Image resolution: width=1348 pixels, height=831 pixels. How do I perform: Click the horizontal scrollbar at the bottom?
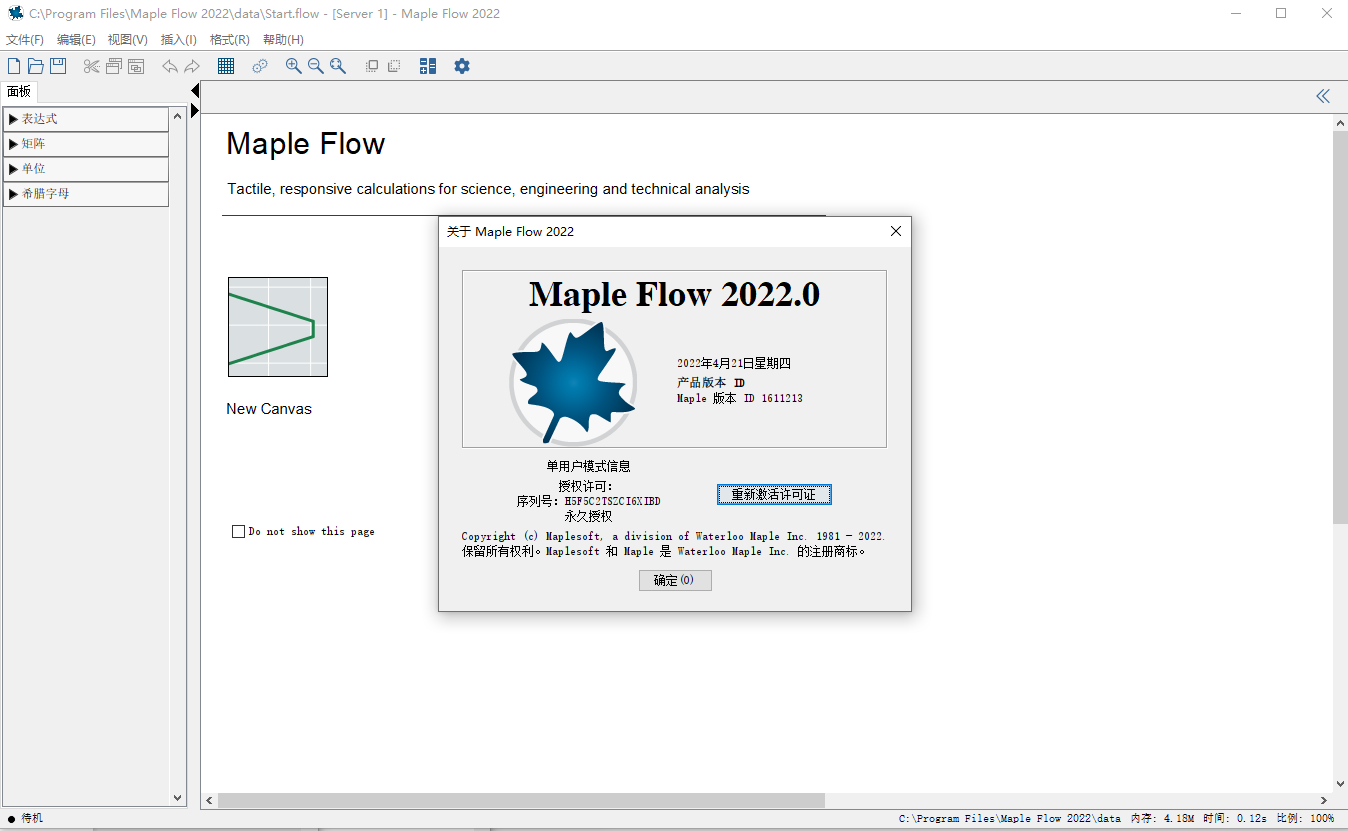point(520,801)
